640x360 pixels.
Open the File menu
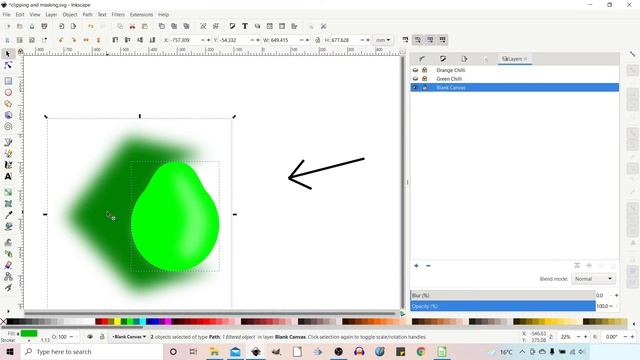tap(7, 14)
